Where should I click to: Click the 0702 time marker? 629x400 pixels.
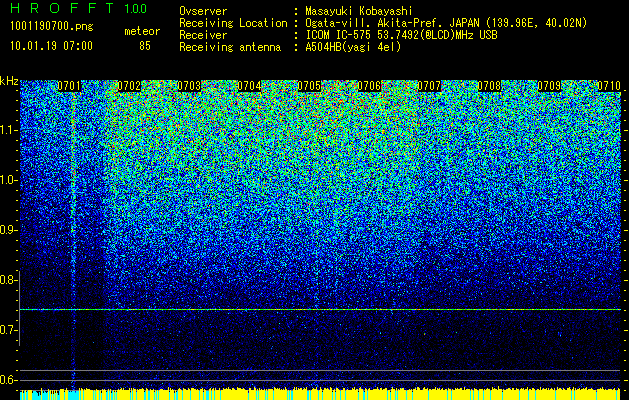tap(129, 86)
